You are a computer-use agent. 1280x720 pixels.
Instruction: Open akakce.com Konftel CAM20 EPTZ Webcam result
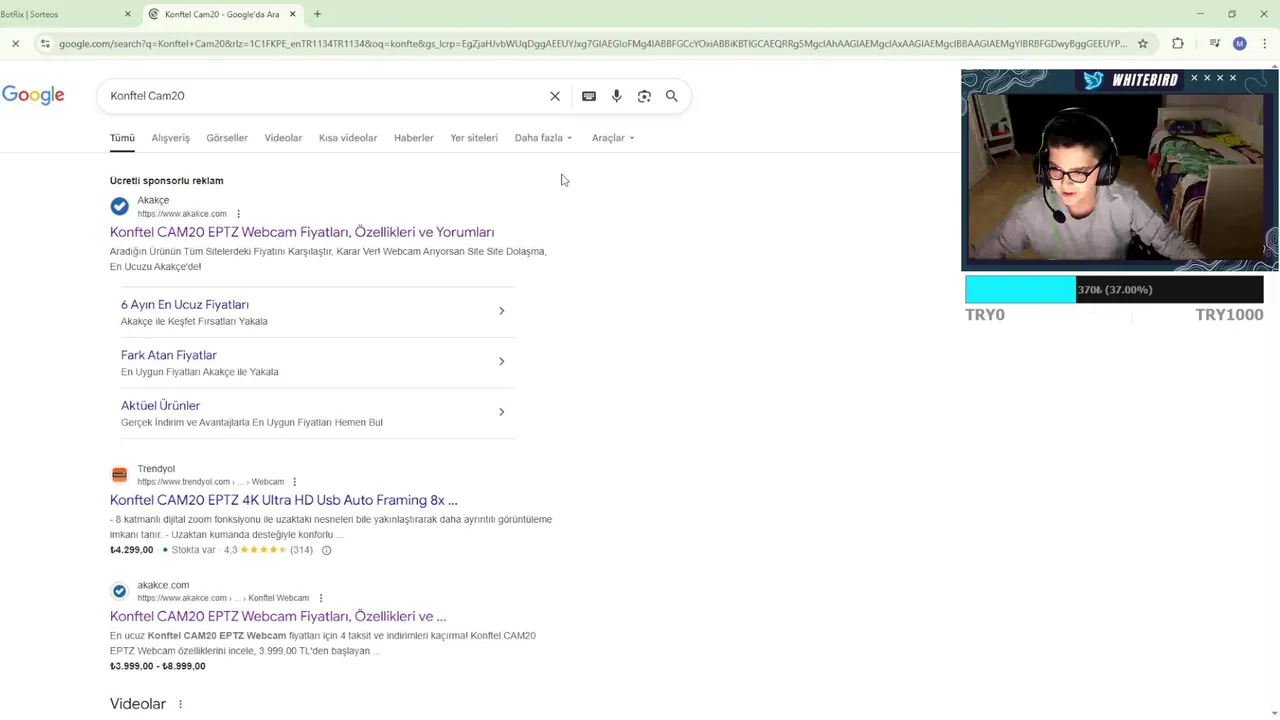click(x=278, y=616)
